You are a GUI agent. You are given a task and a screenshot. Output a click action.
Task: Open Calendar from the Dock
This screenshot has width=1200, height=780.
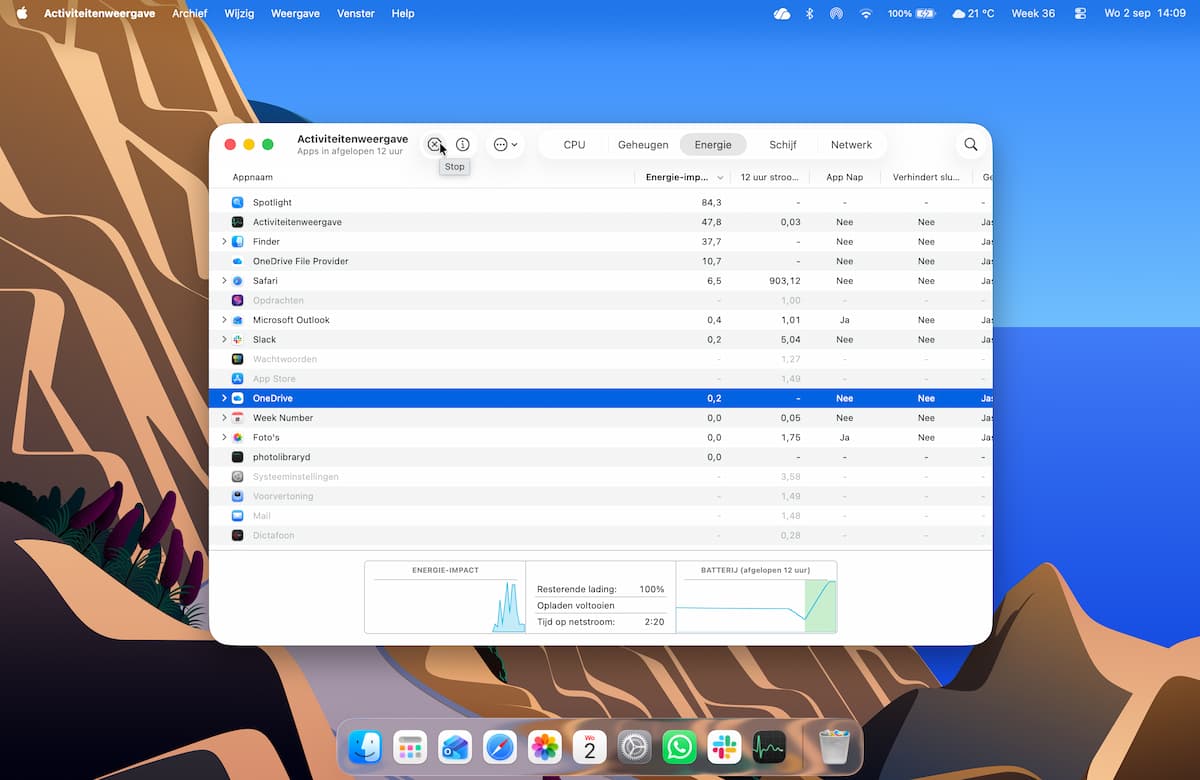[x=590, y=747]
